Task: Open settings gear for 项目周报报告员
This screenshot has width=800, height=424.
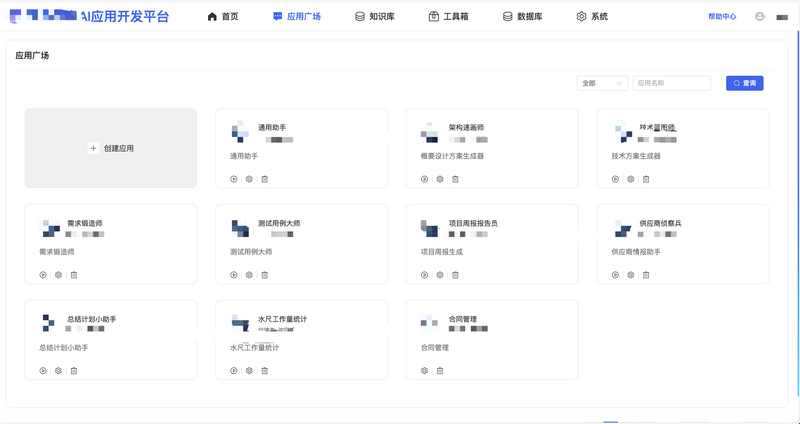Action: pos(440,275)
